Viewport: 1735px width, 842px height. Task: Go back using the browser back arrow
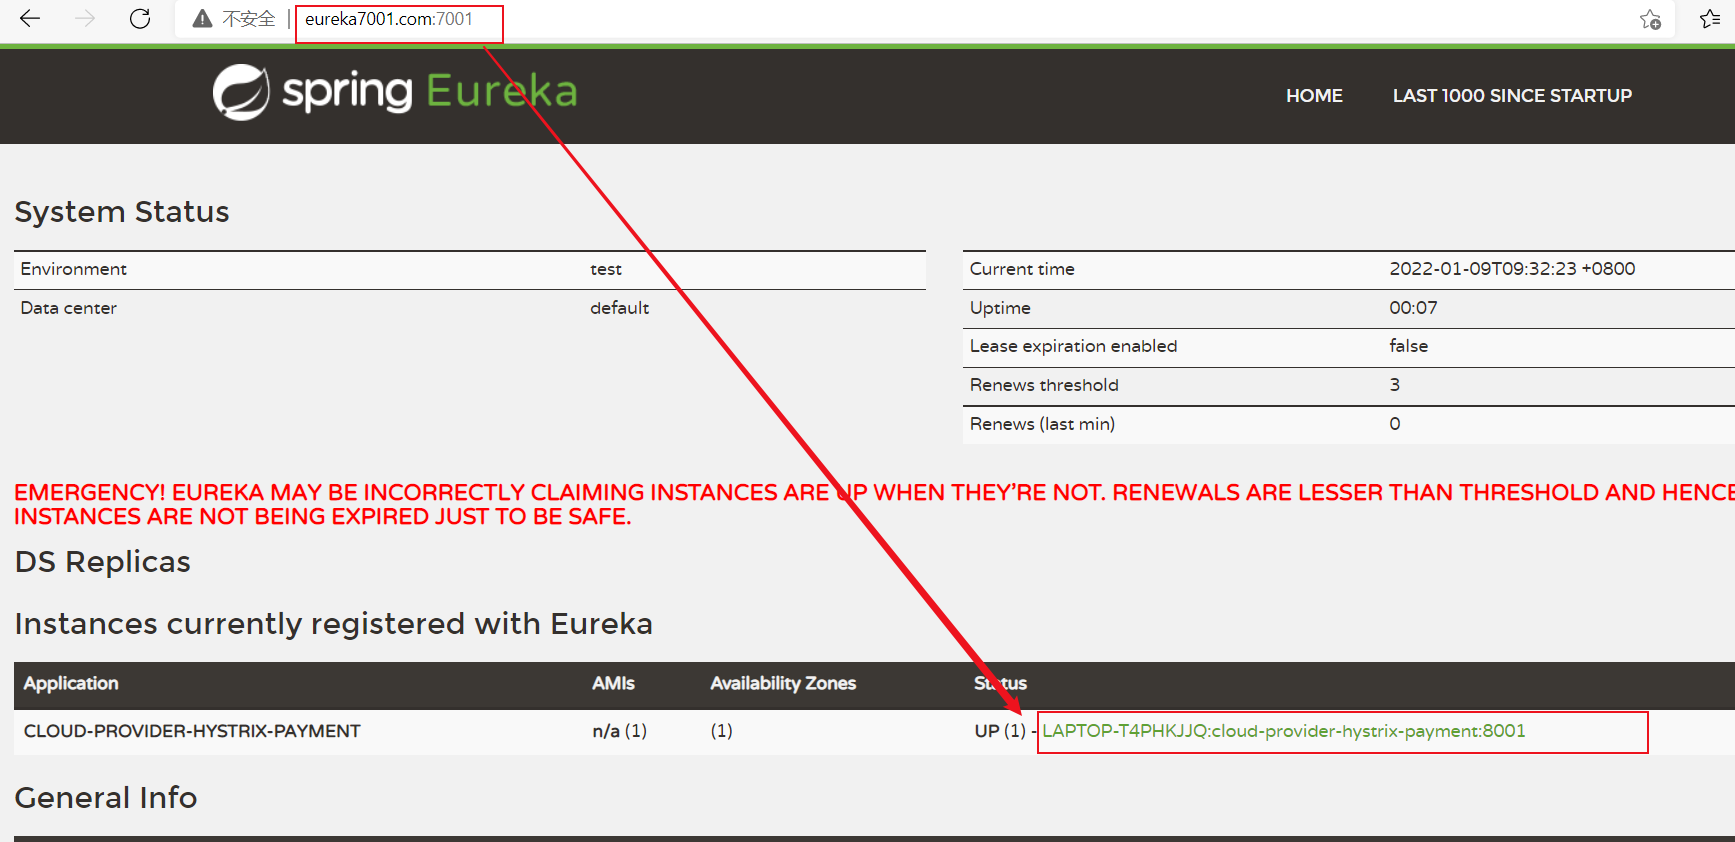coord(30,19)
